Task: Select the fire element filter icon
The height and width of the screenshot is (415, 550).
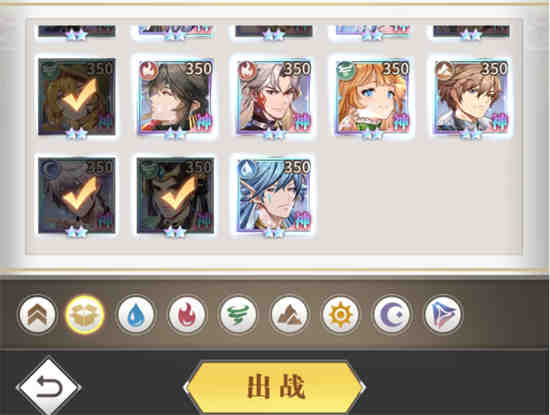Action: pyautogui.click(x=187, y=315)
